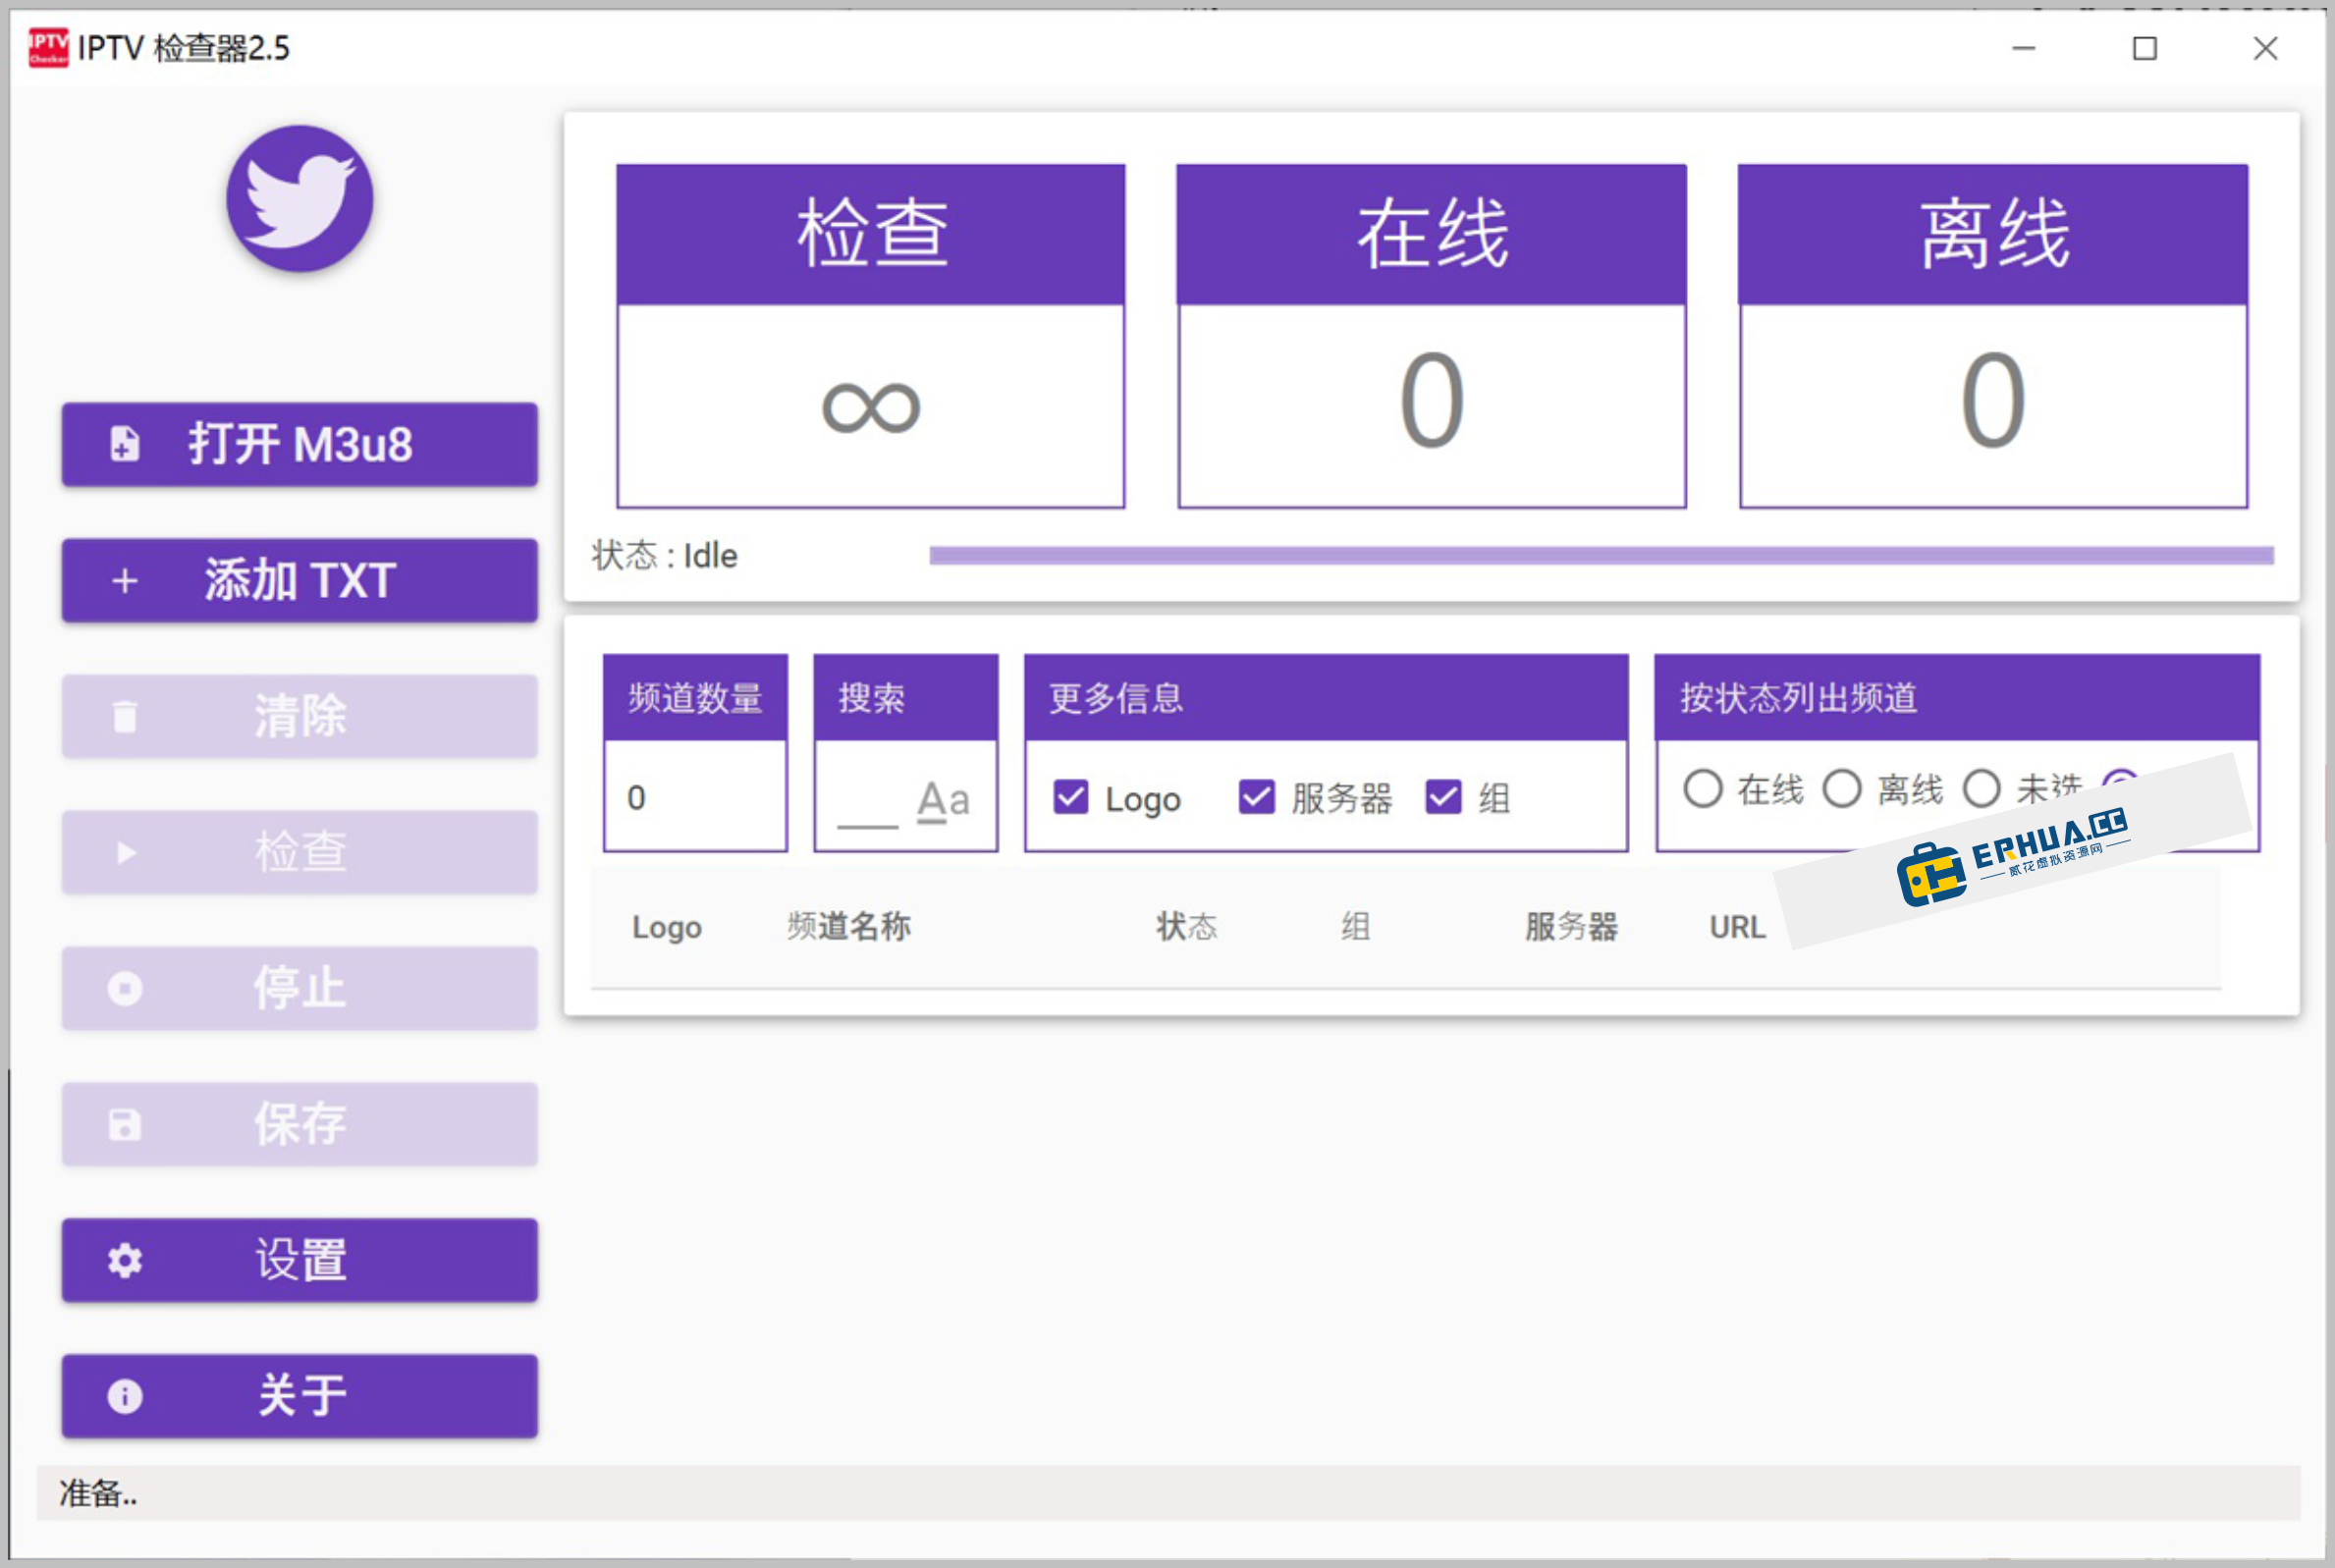Click the play icon on 检查 button

coord(126,852)
